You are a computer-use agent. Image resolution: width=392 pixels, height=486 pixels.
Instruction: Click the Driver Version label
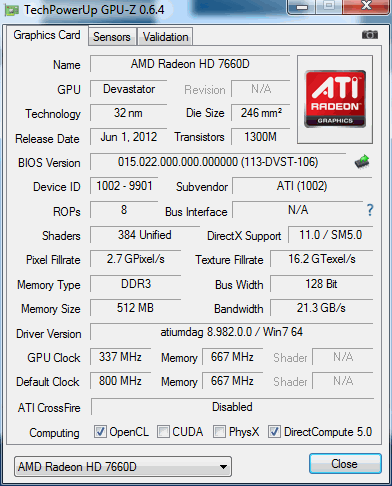pyautogui.click(x=49, y=334)
